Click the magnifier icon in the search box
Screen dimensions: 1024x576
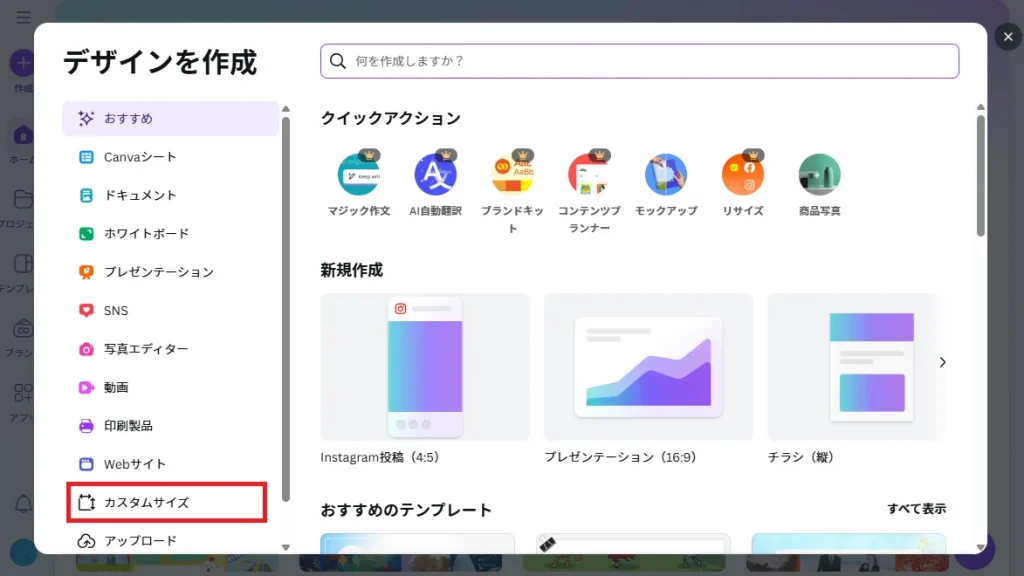coord(338,61)
